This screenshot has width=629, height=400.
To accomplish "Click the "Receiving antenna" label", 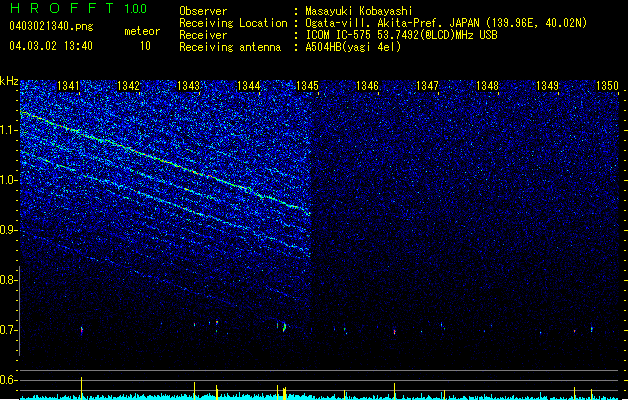I will click(x=230, y=47).
